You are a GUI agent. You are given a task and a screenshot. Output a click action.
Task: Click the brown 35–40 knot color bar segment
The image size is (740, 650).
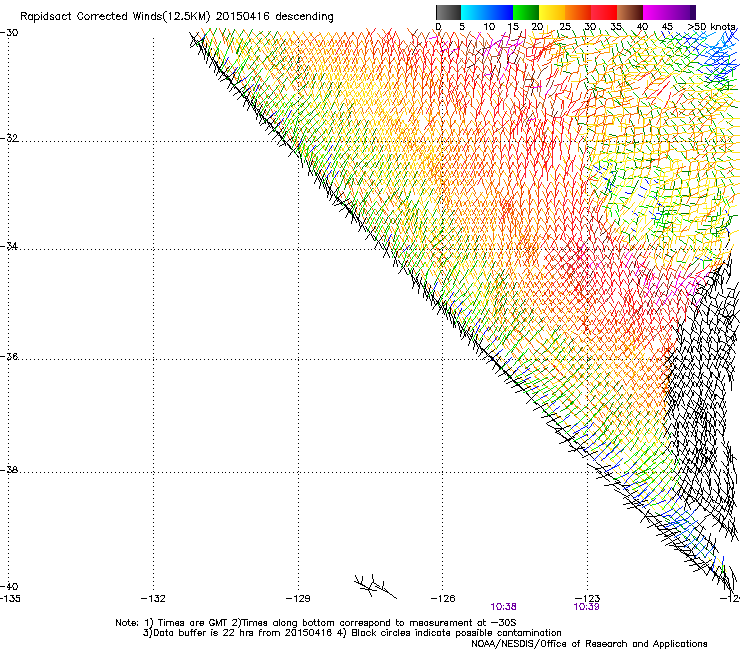(630, 12)
